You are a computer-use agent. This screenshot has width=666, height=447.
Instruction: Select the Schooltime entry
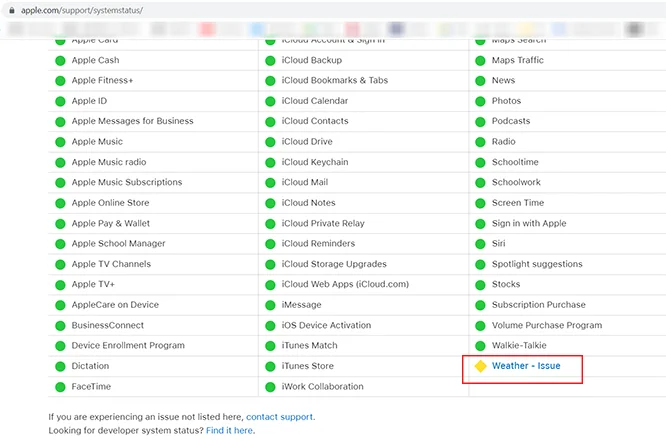(515, 162)
